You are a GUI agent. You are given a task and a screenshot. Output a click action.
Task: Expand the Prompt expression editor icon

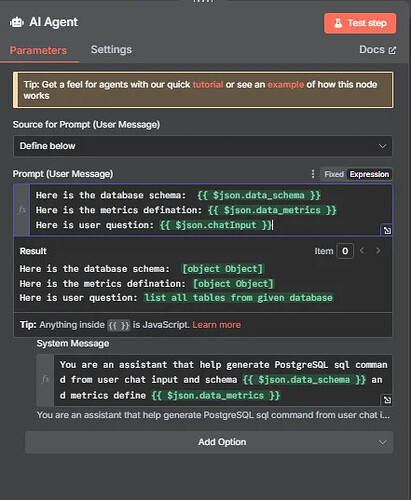(387, 230)
